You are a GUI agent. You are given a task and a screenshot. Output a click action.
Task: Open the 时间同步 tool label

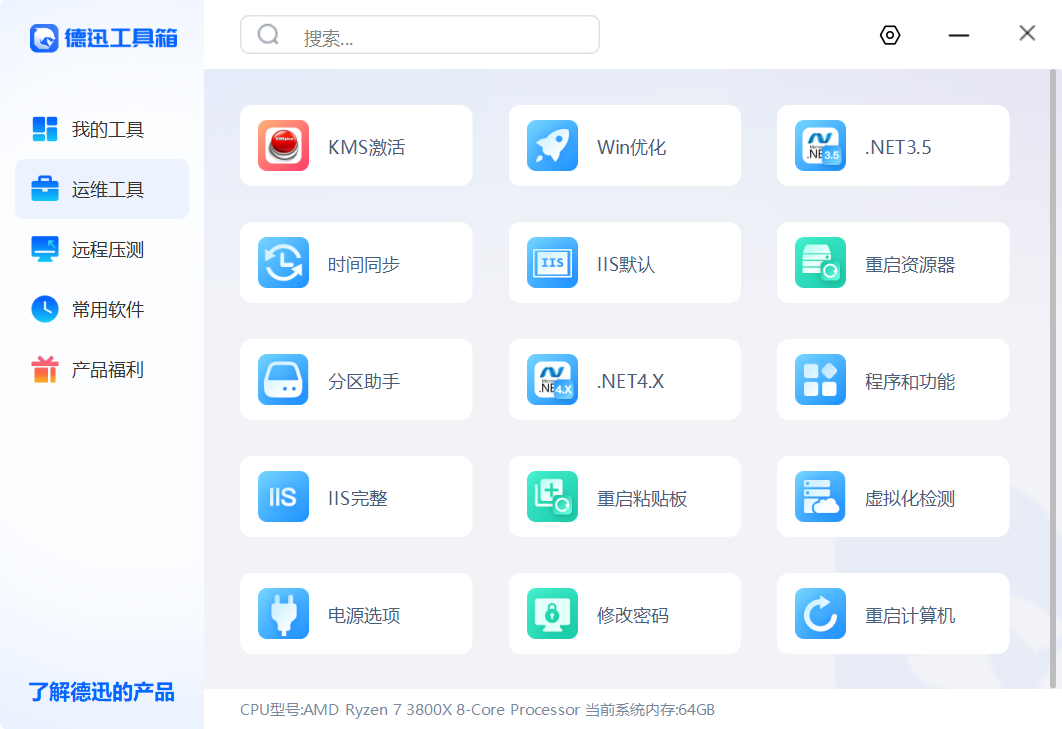tap(364, 264)
